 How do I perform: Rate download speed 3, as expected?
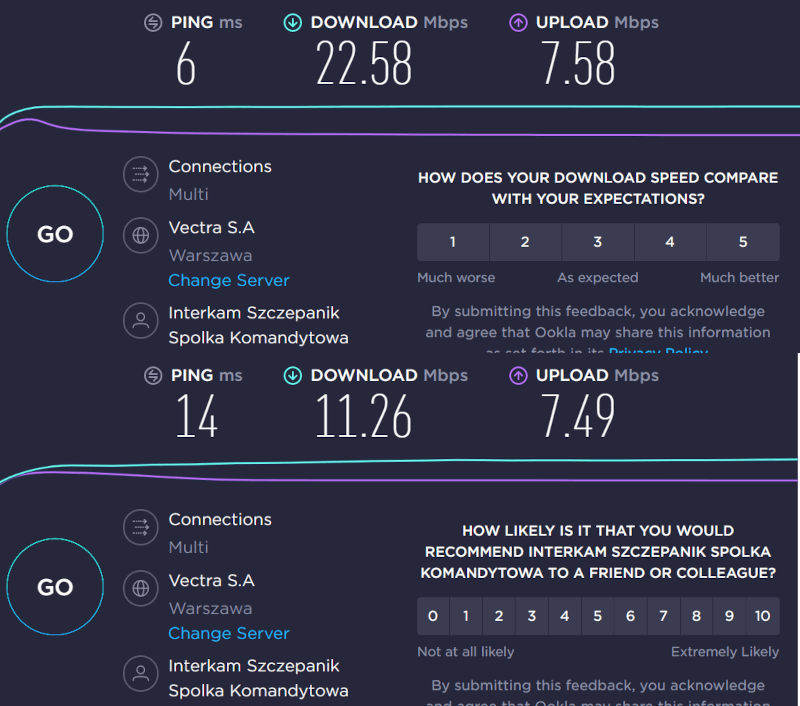(x=598, y=242)
